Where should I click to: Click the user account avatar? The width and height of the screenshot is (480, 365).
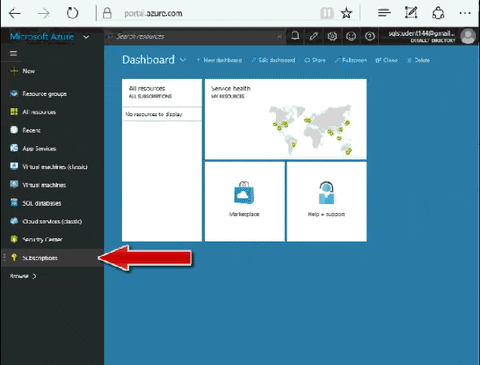click(468, 36)
